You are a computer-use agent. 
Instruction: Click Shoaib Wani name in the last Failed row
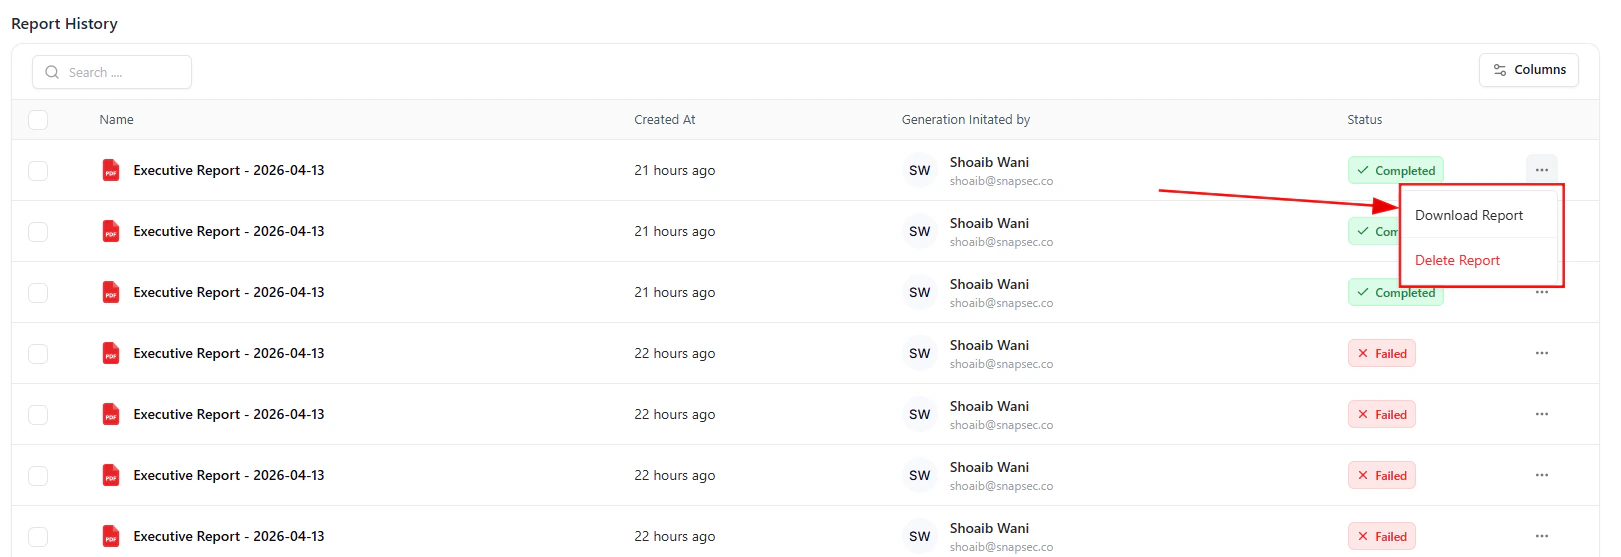coord(989,528)
